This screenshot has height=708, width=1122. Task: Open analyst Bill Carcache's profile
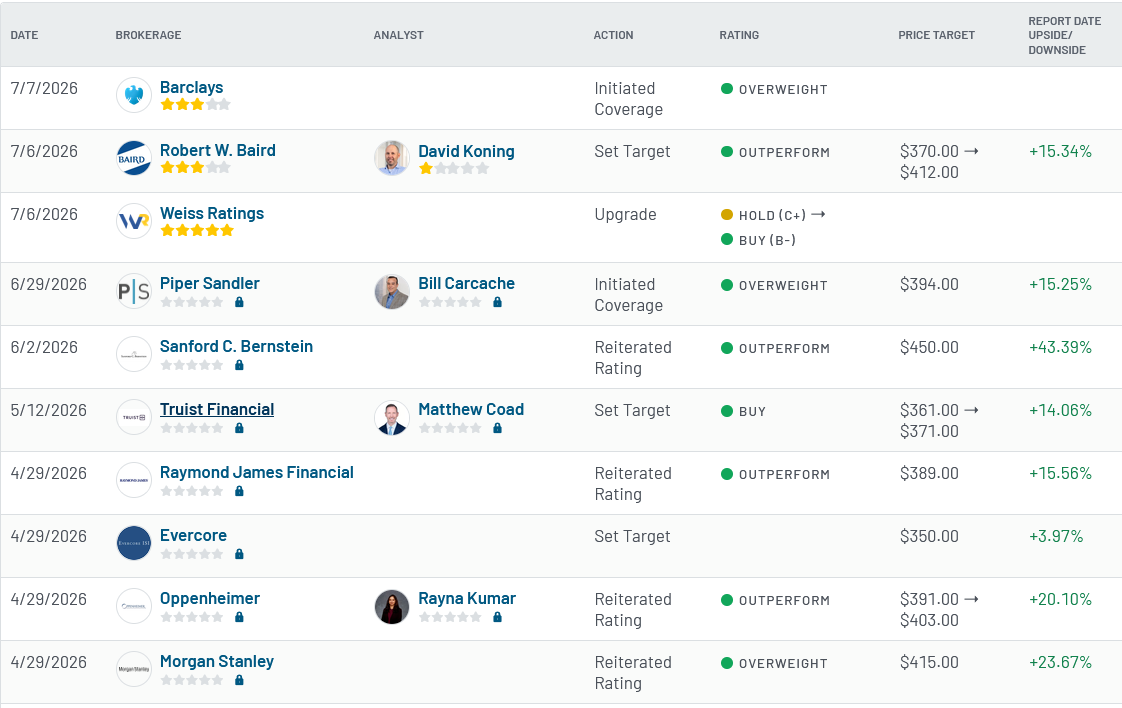pyautogui.click(x=467, y=283)
